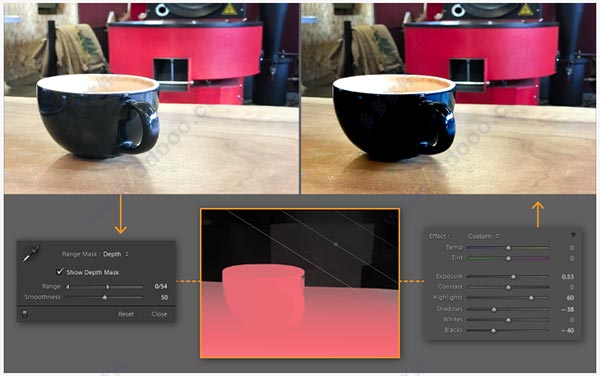Click the Shadows slider handle
Viewport: 600px width, 376px height.
tap(494, 309)
